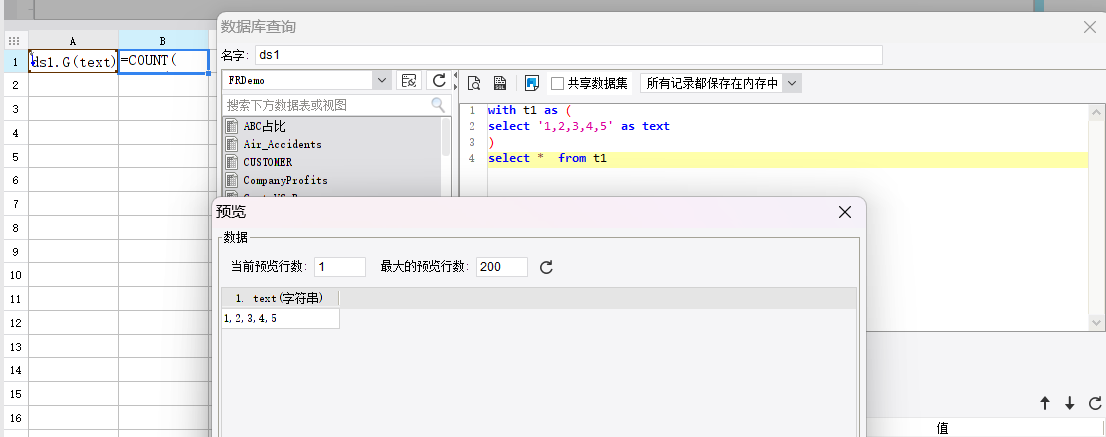Click the select-all corner of the spreadsheet grid
1106x437 pixels.
click(14, 41)
